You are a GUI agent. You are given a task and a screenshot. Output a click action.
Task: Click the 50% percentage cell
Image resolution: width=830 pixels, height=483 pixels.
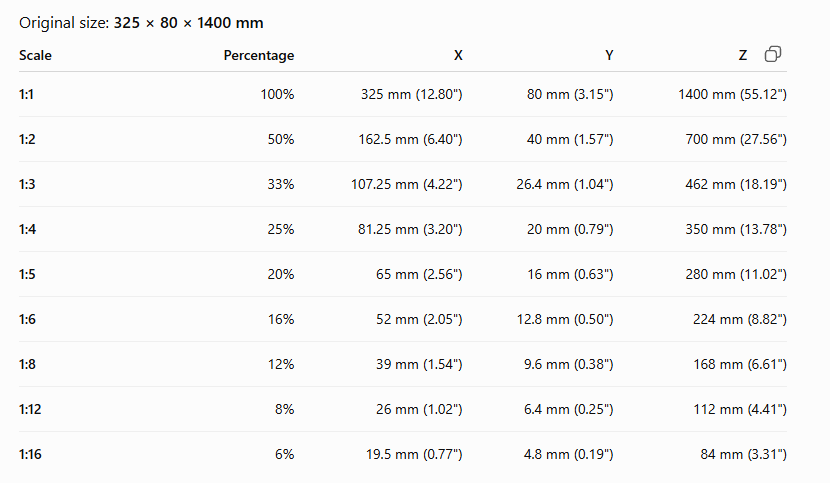tap(281, 139)
